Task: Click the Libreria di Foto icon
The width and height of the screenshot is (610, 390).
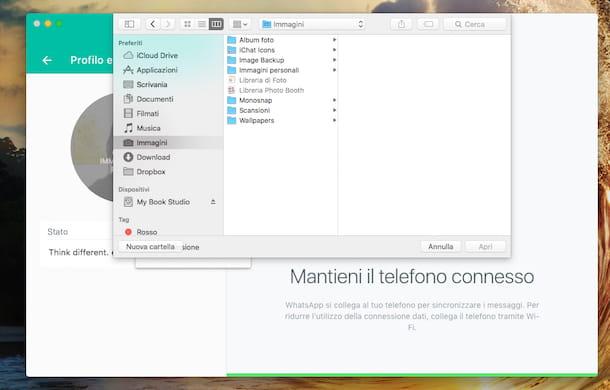Action: tap(231, 80)
